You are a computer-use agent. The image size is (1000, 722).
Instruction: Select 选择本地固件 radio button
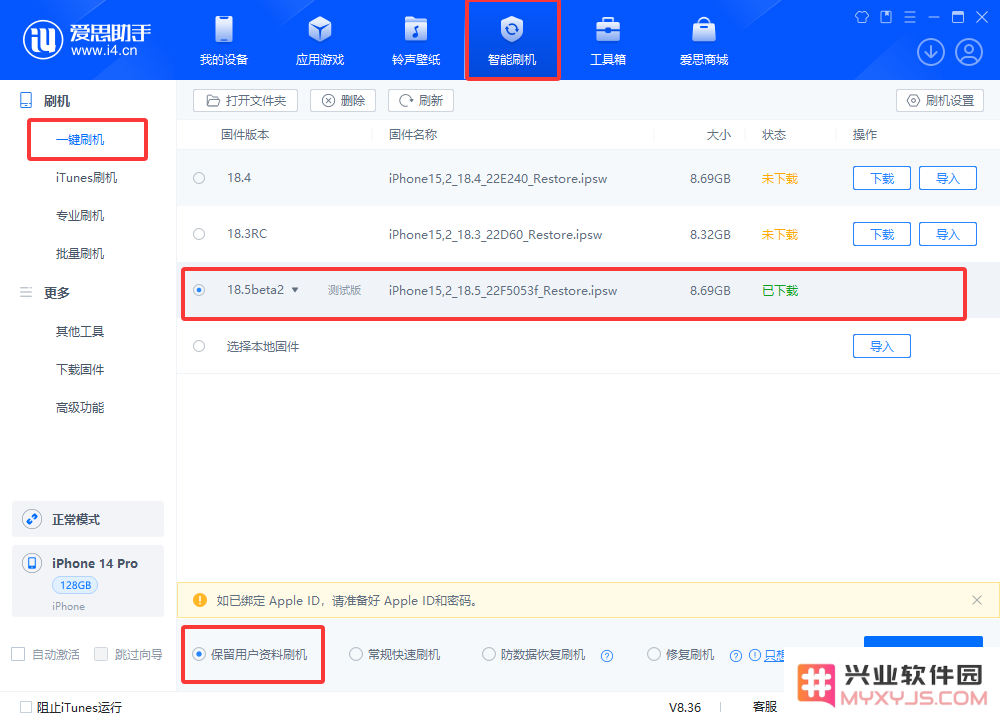tap(199, 346)
